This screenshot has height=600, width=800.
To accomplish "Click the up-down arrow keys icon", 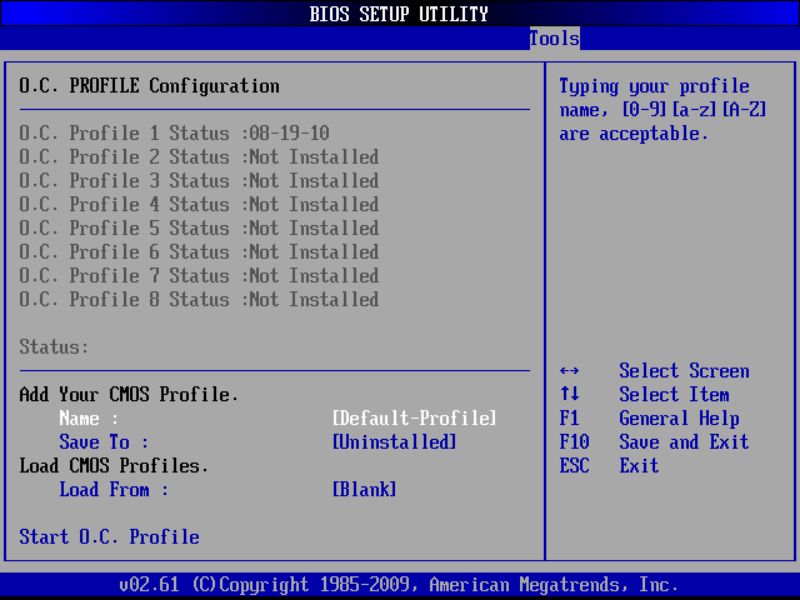I will point(569,393).
